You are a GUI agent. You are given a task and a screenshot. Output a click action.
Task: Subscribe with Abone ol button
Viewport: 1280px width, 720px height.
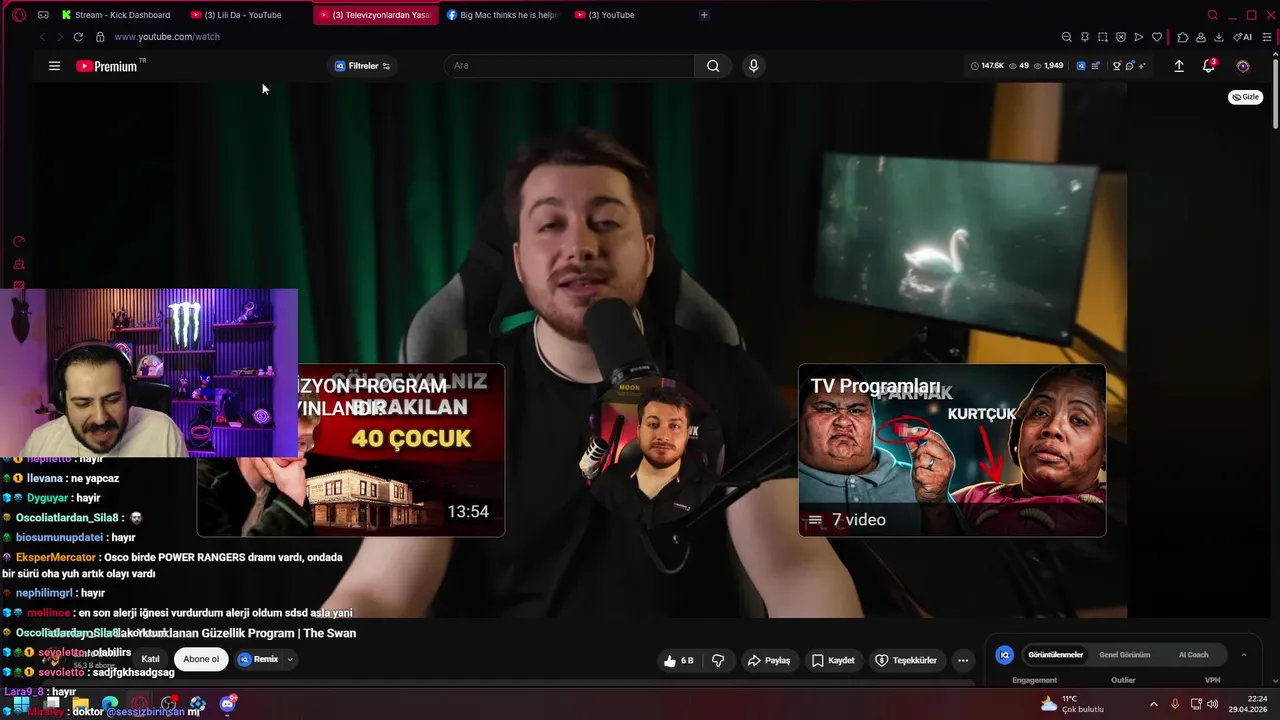[200, 659]
